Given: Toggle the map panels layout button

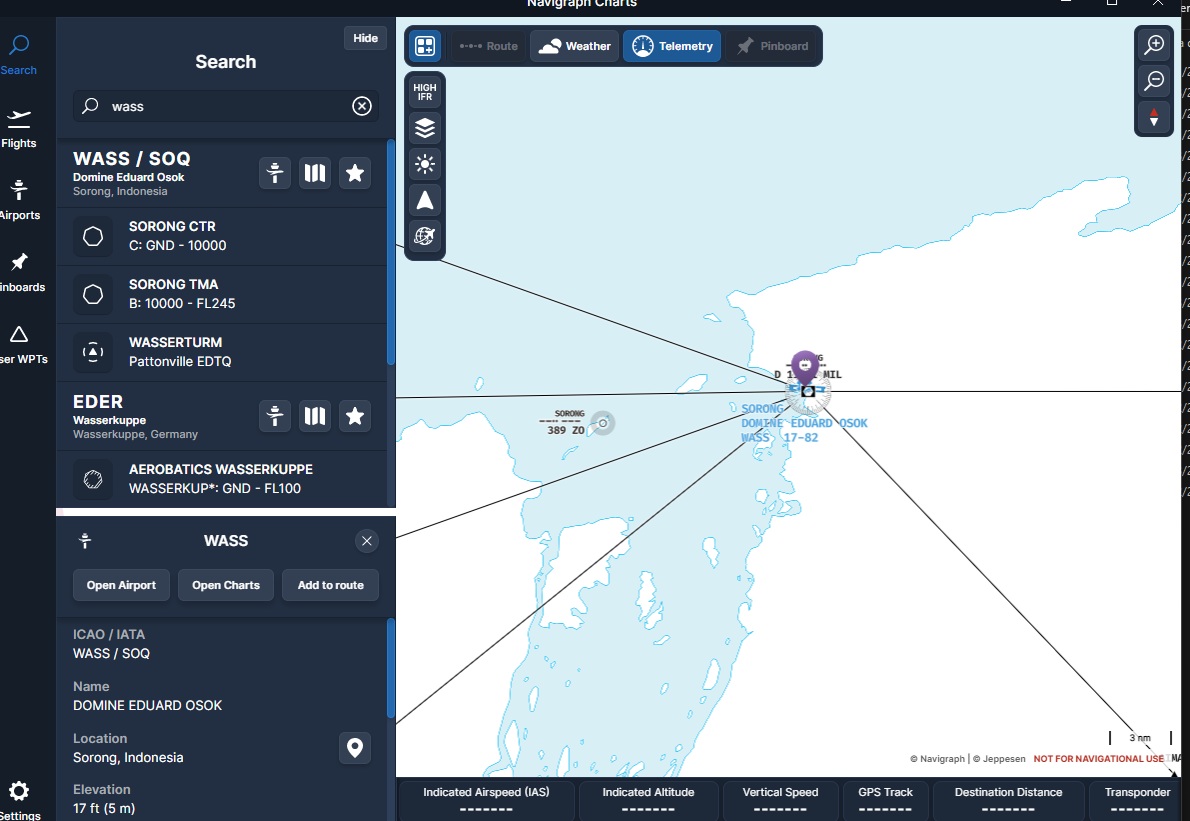Looking at the screenshot, I should click(425, 46).
